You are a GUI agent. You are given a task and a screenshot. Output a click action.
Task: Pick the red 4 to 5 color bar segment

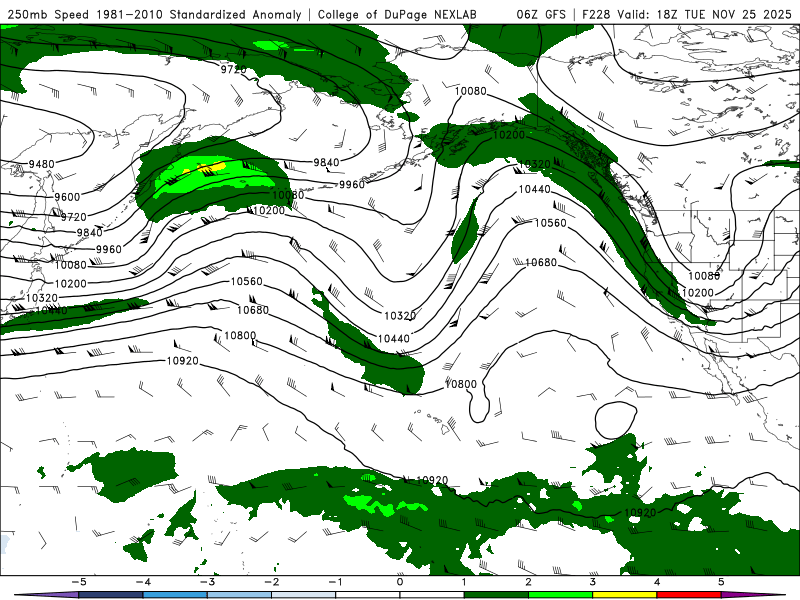[x=689, y=595]
